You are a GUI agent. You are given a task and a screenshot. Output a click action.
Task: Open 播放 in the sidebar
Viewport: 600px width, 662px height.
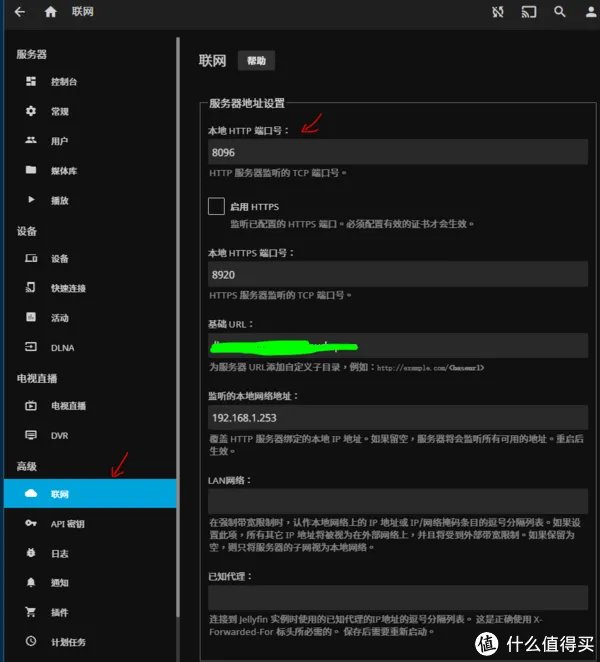point(90,200)
